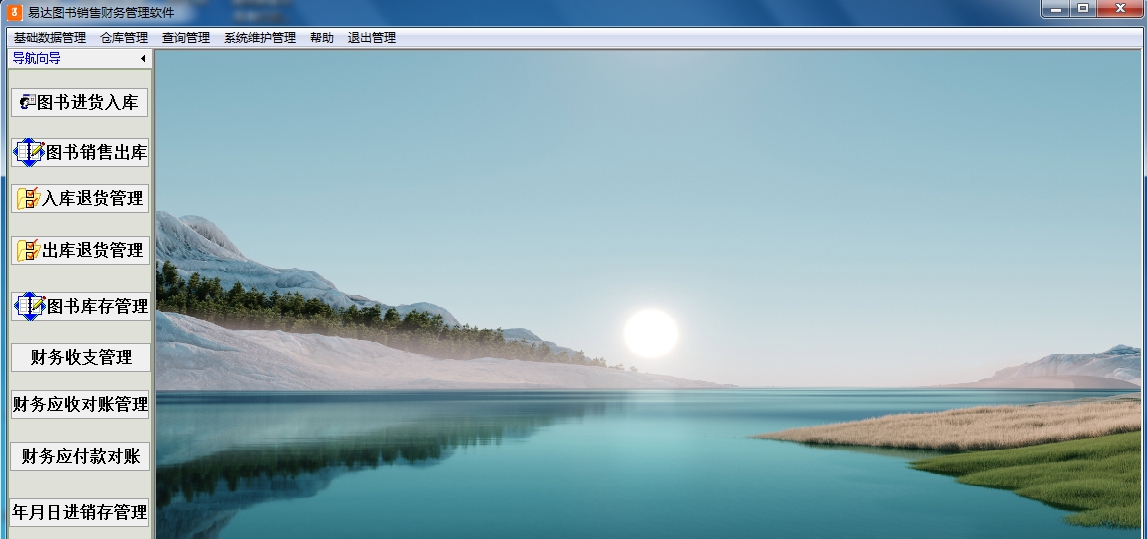The height and width of the screenshot is (539, 1147).
Task: Open the 查询管理 menu
Action: (186, 37)
